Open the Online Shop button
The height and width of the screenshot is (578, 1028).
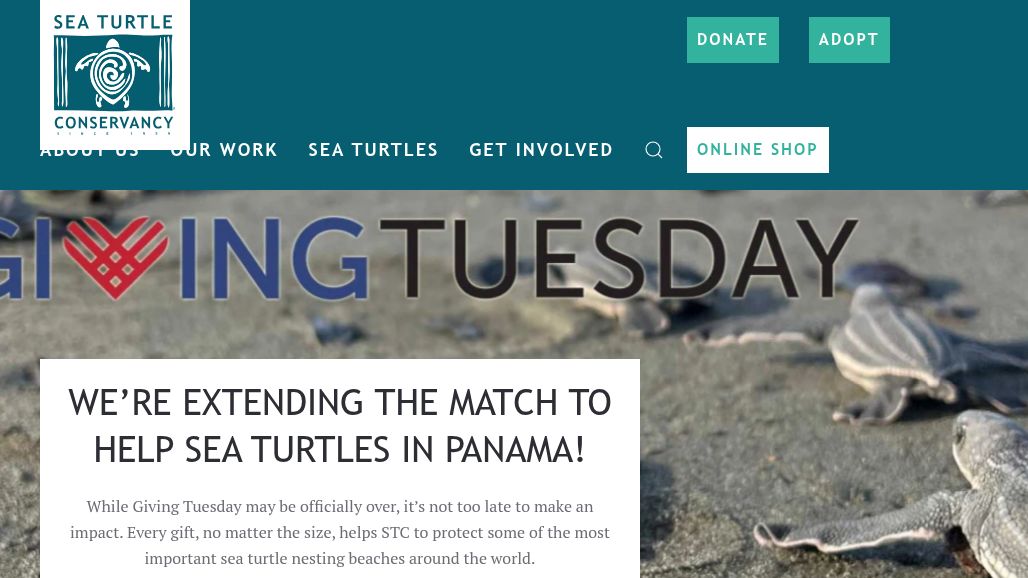point(757,150)
